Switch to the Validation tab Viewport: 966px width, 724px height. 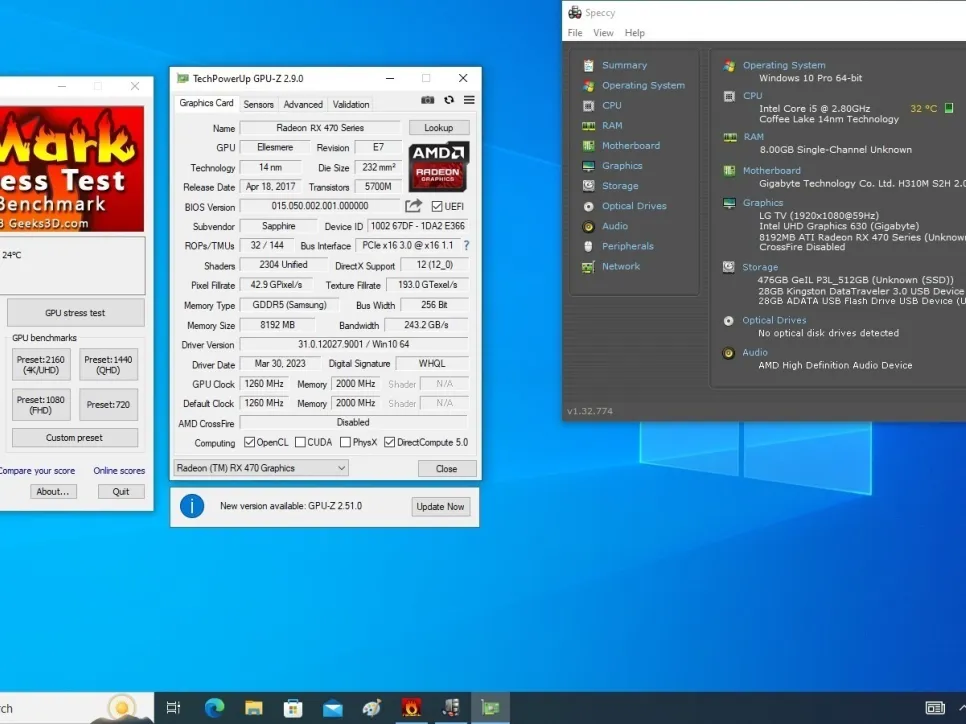tap(351, 104)
